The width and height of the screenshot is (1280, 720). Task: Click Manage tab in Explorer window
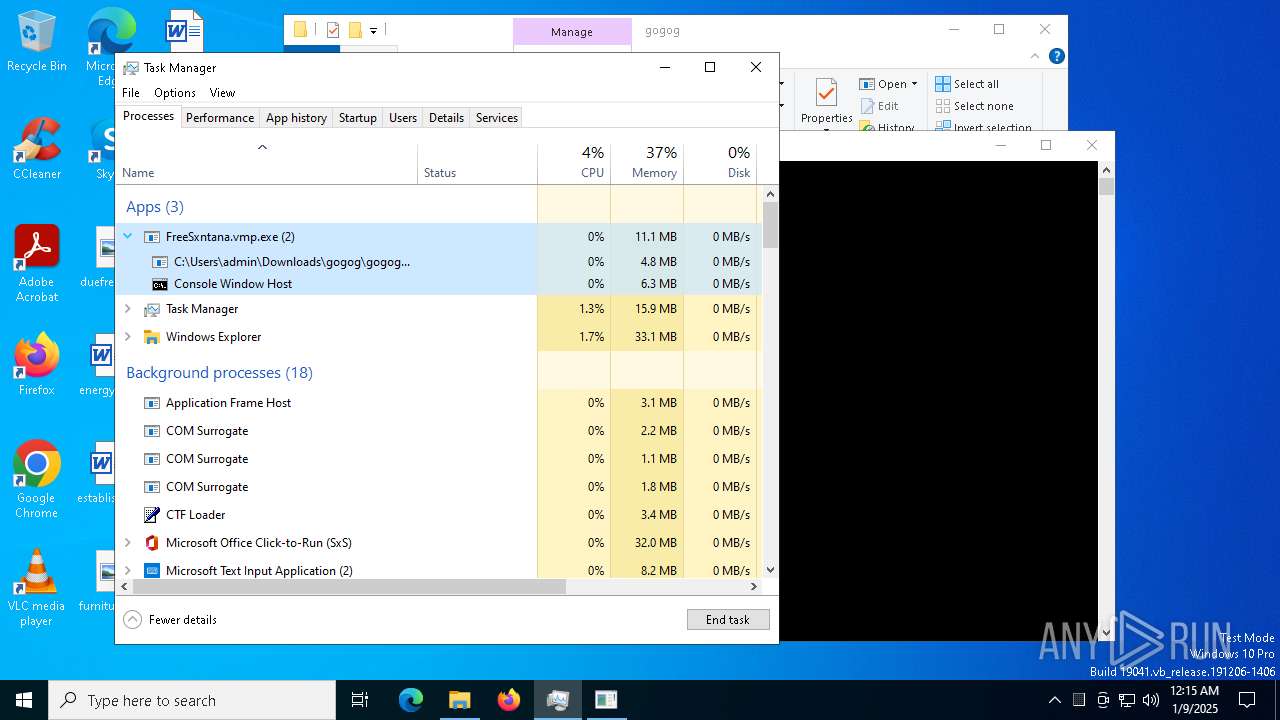click(x=572, y=32)
